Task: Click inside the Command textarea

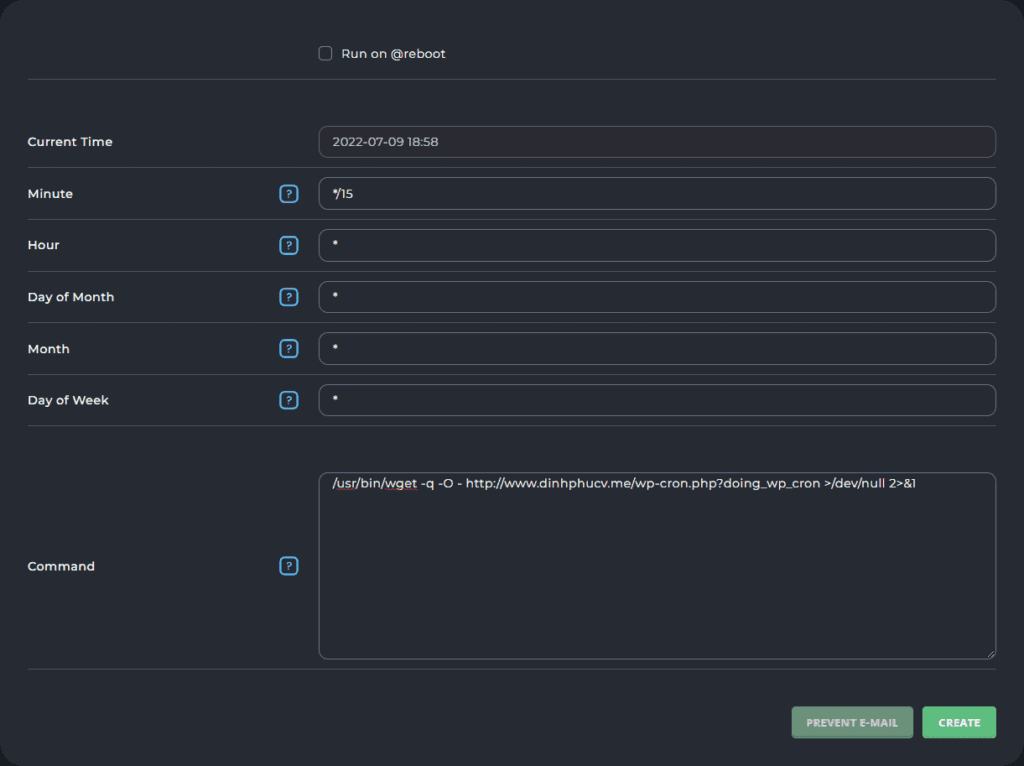Action: [657, 566]
